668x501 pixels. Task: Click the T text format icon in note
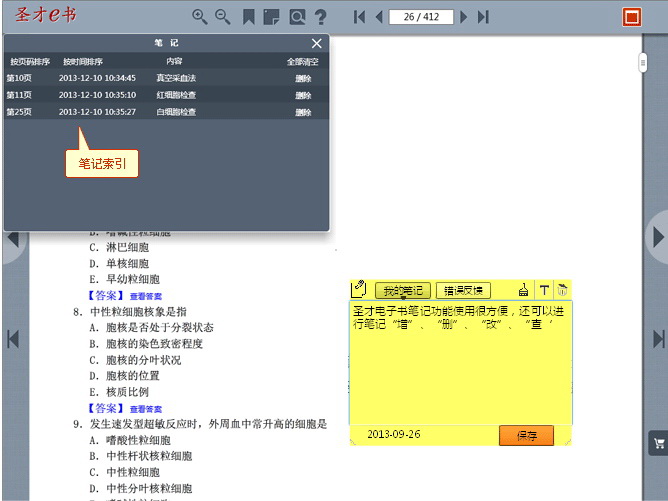tap(544, 290)
